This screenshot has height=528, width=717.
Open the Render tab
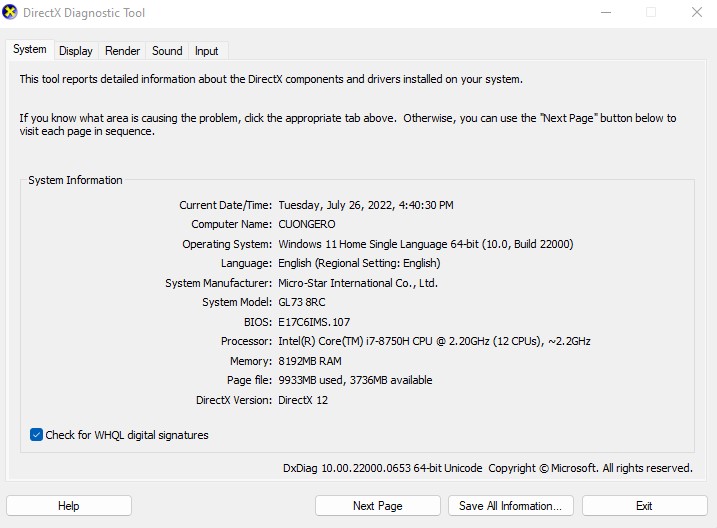(x=122, y=51)
